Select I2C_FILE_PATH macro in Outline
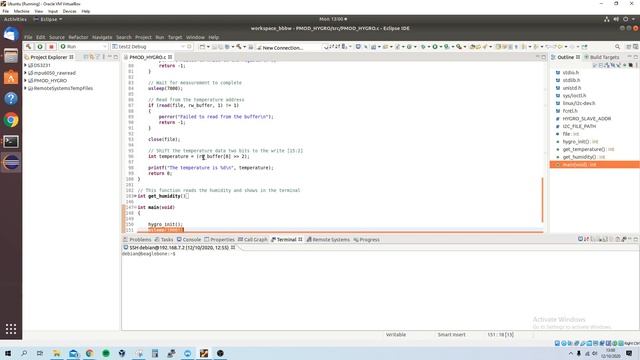 (x=579, y=127)
